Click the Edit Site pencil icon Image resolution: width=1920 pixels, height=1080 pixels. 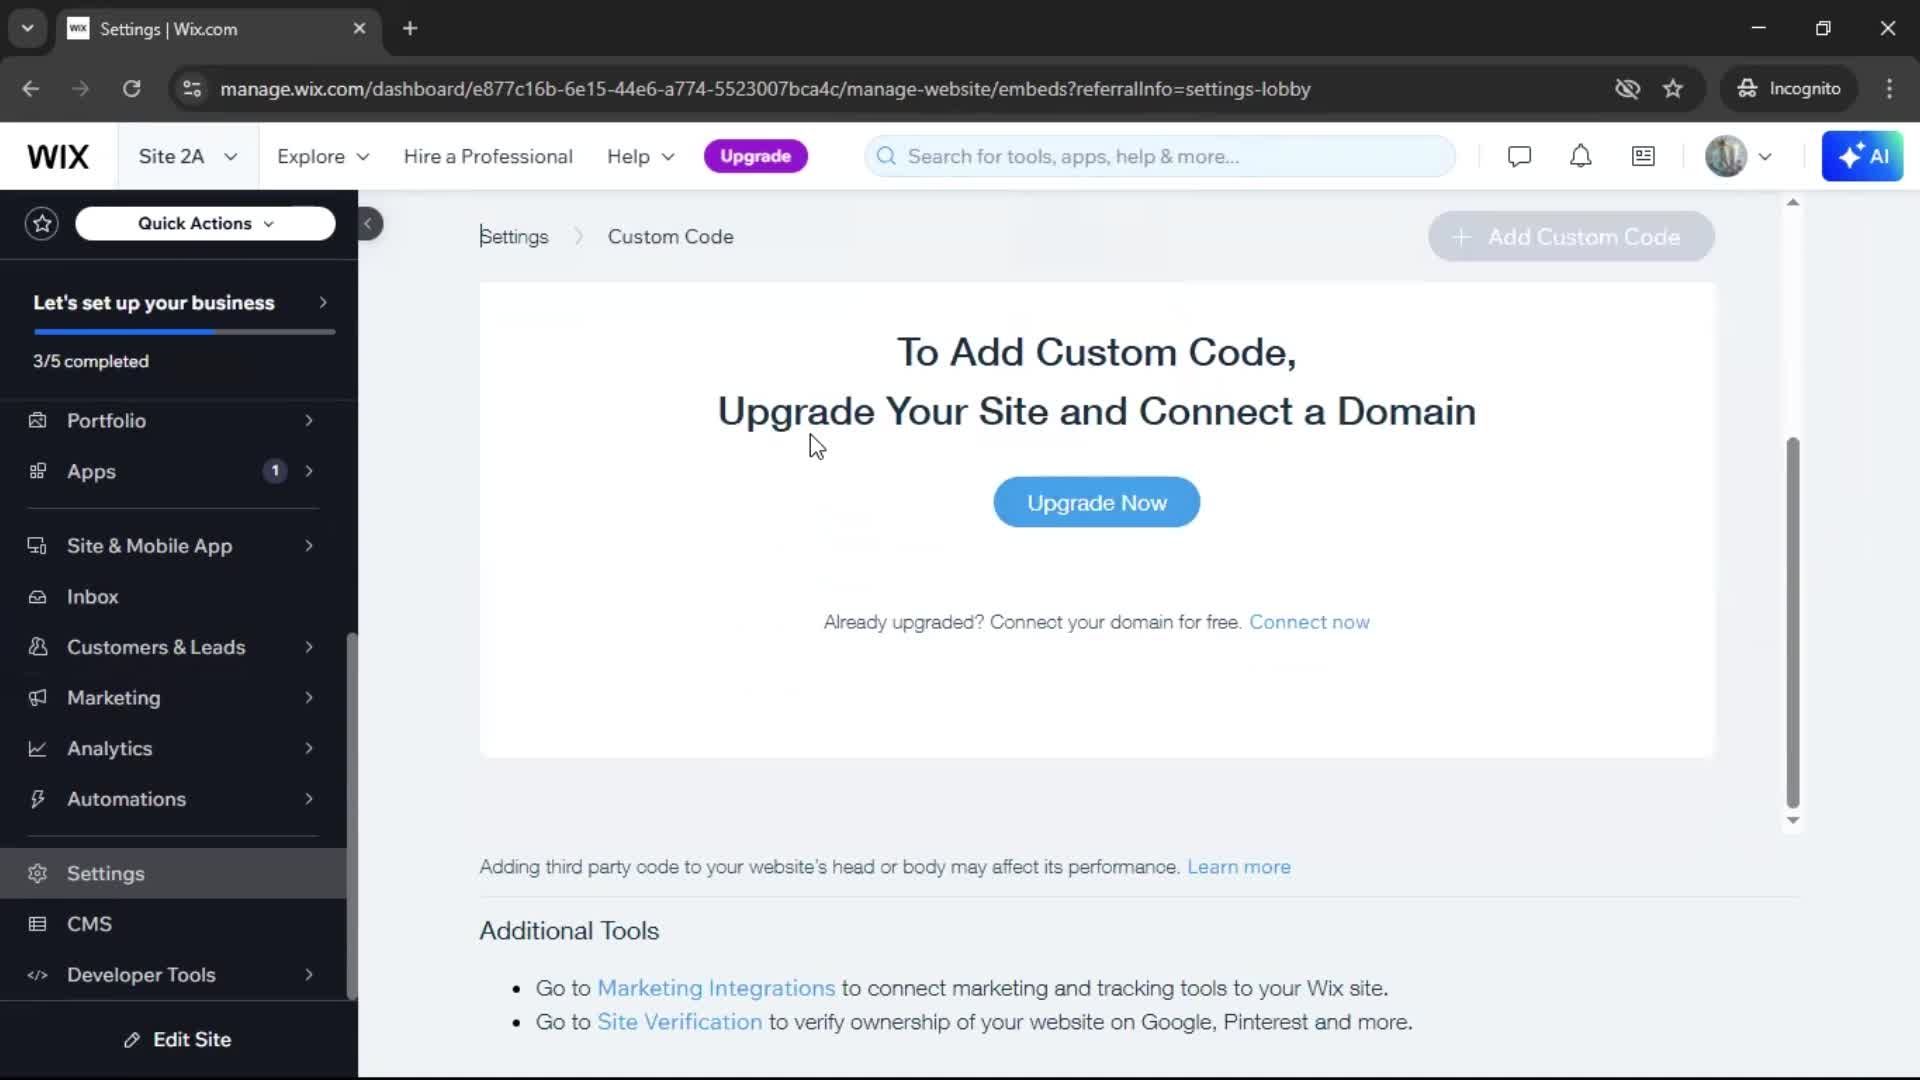coord(131,1041)
